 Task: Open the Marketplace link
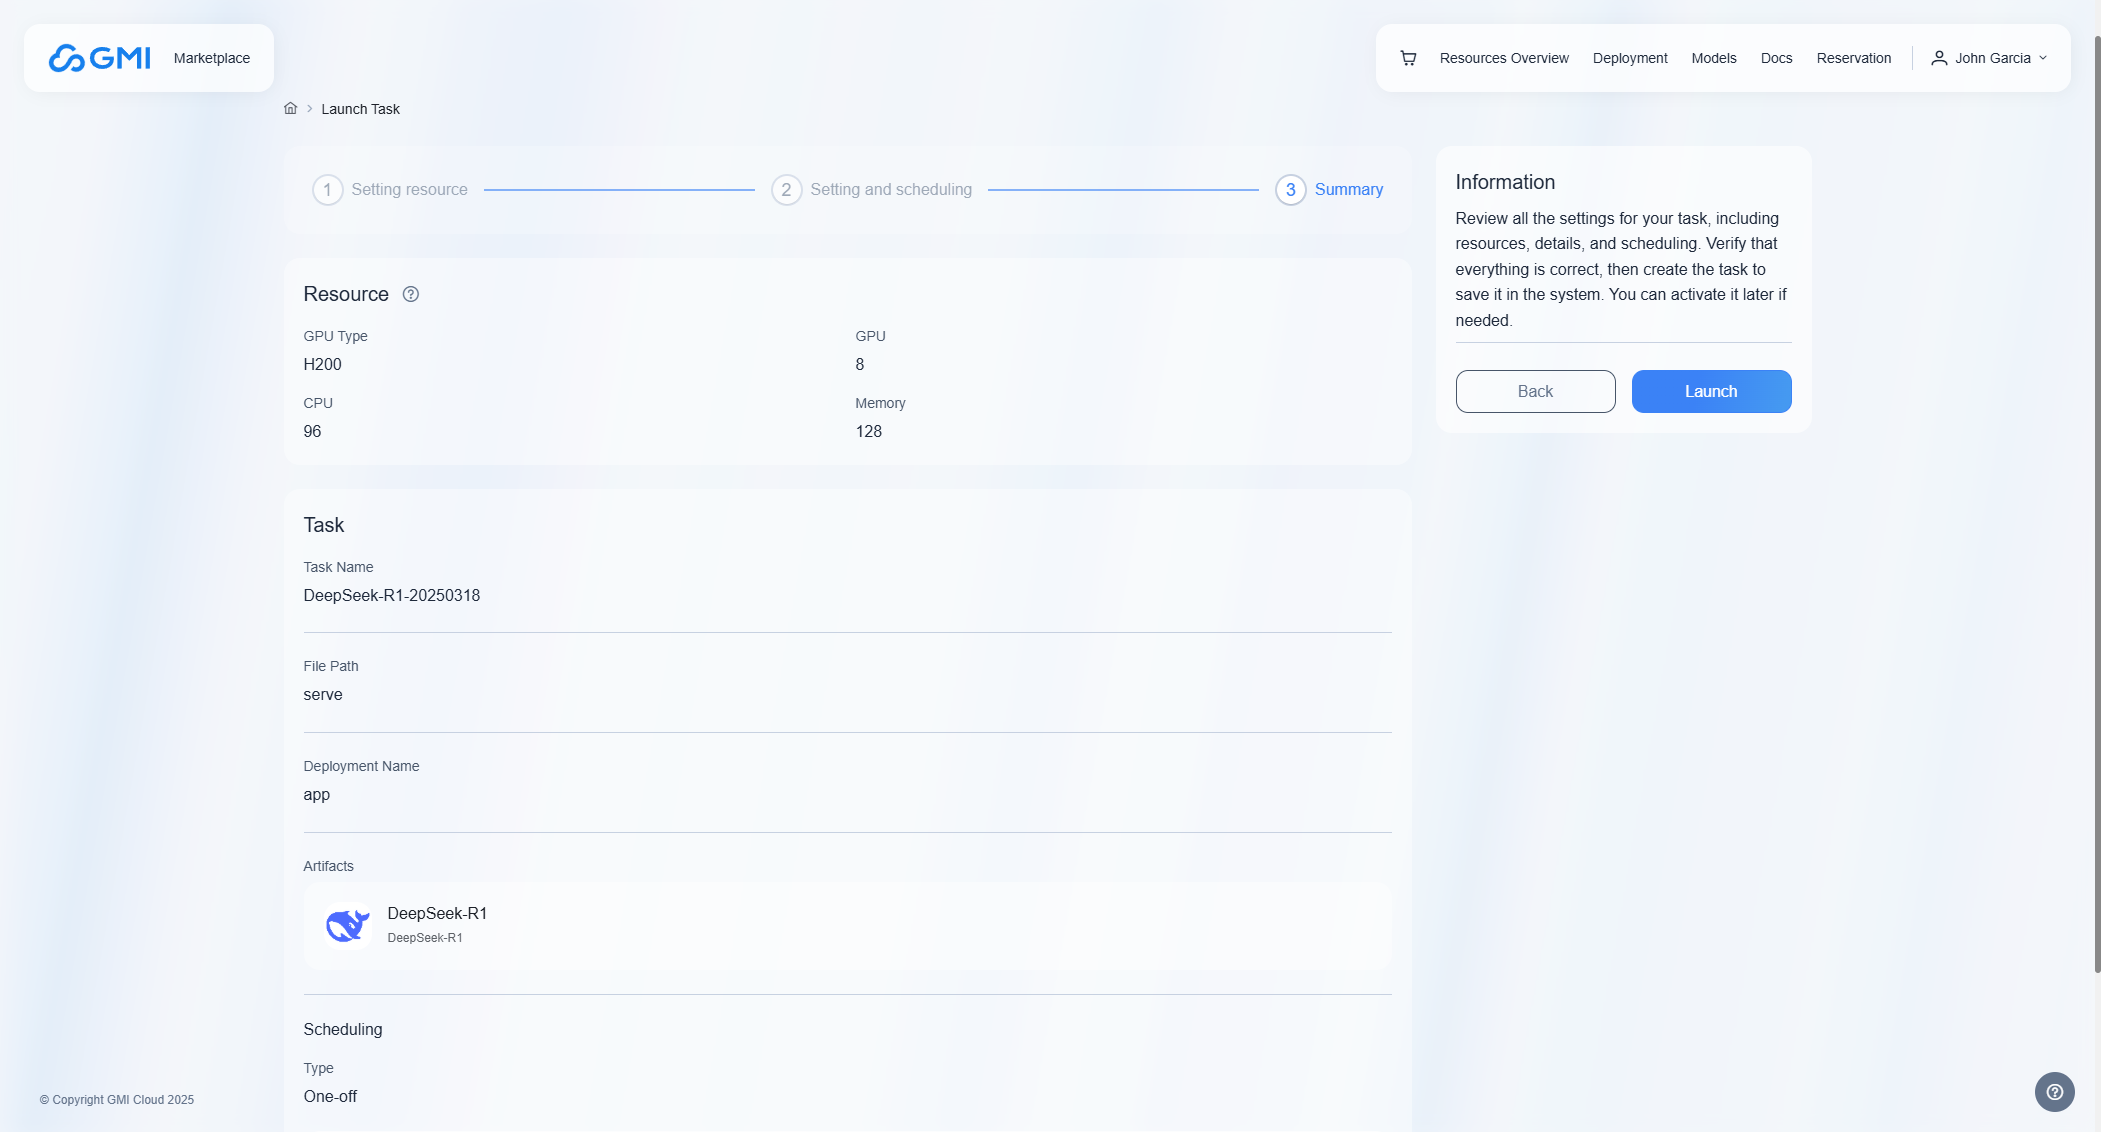pos(212,58)
